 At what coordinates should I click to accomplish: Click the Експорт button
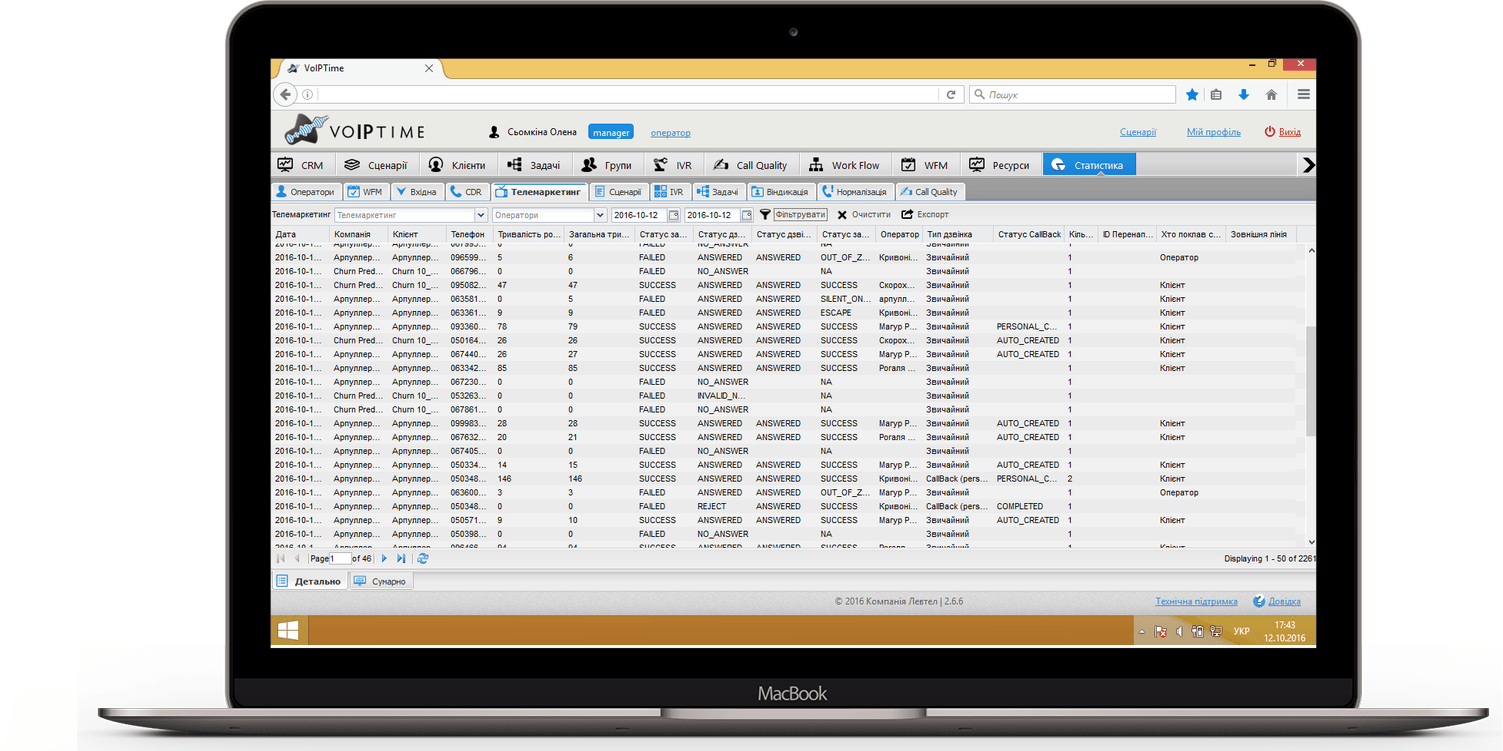pyautogui.click(x=925, y=215)
